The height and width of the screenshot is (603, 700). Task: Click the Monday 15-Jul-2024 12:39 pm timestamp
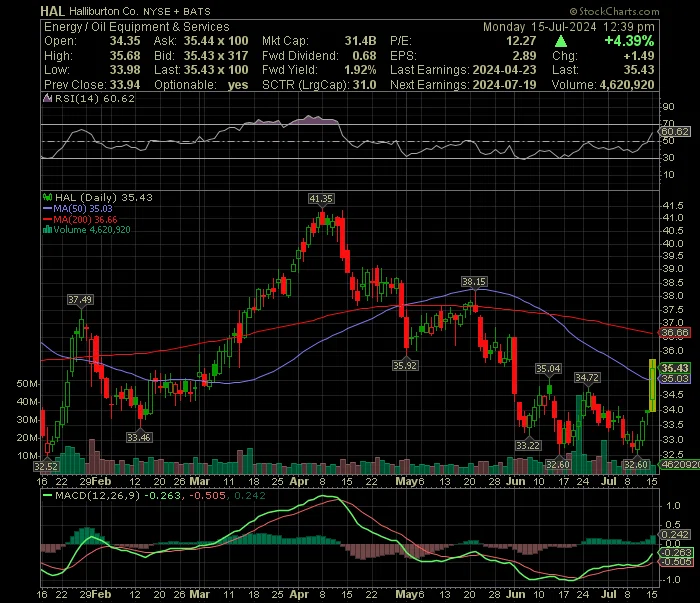click(x=569, y=27)
